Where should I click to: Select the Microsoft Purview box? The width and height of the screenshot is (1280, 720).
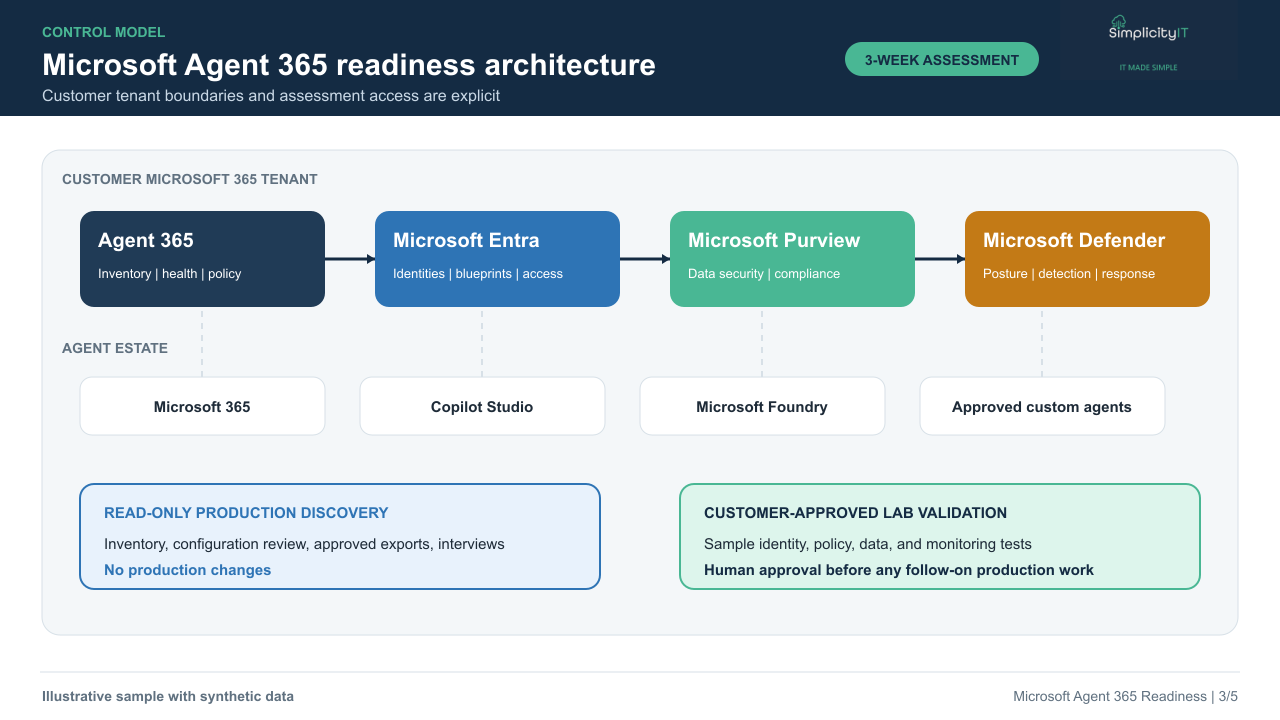[792, 259]
